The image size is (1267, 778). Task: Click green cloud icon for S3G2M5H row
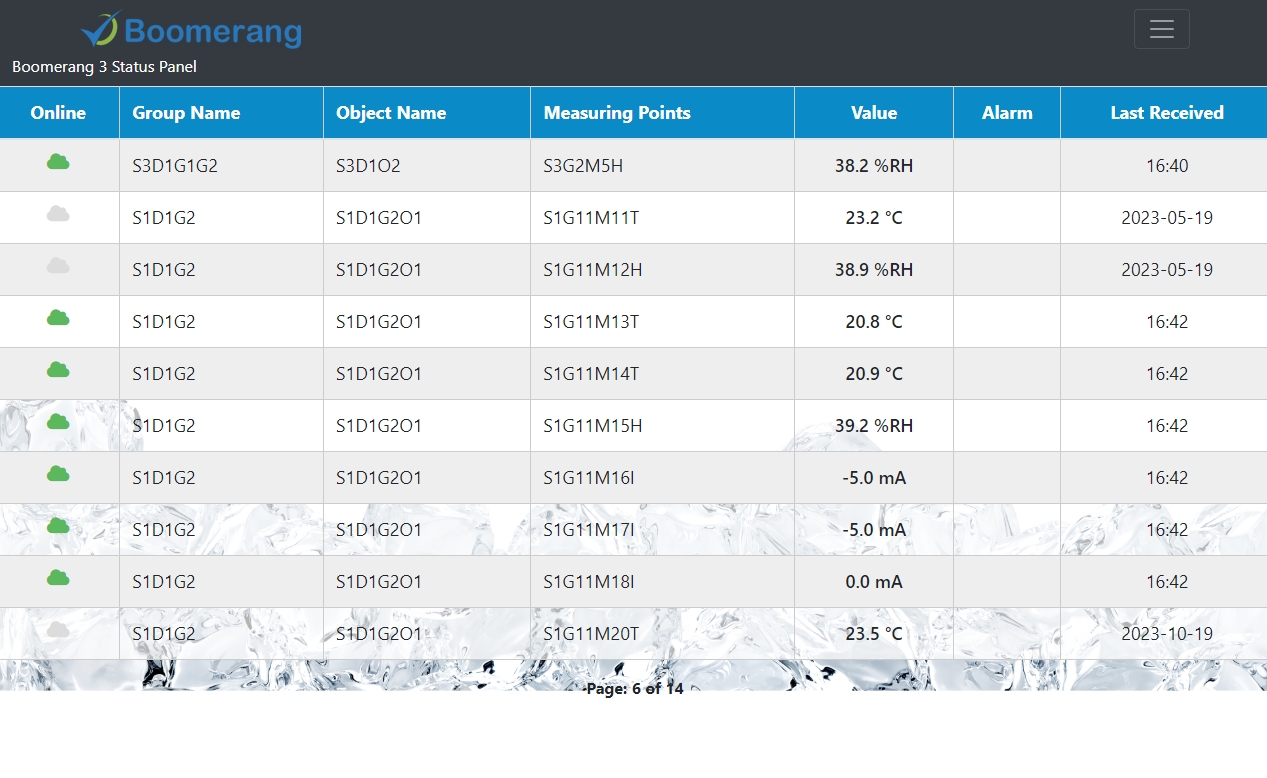click(58, 162)
